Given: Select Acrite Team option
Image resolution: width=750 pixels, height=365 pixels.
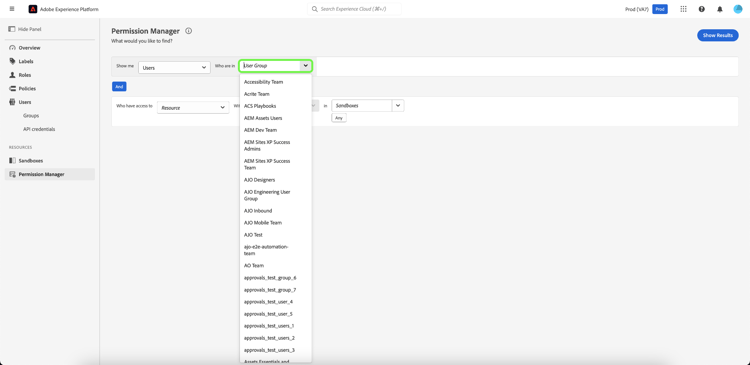Looking at the screenshot, I should [x=276, y=94].
